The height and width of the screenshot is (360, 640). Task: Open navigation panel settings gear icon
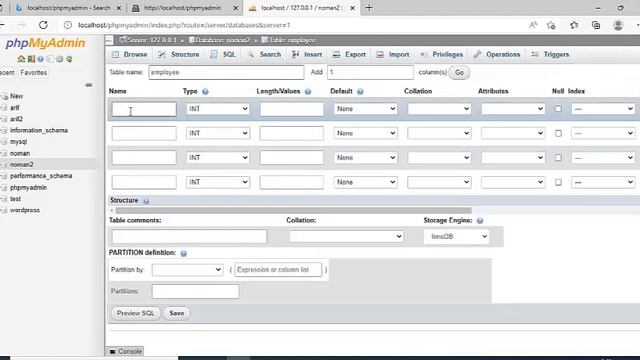coord(60,59)
